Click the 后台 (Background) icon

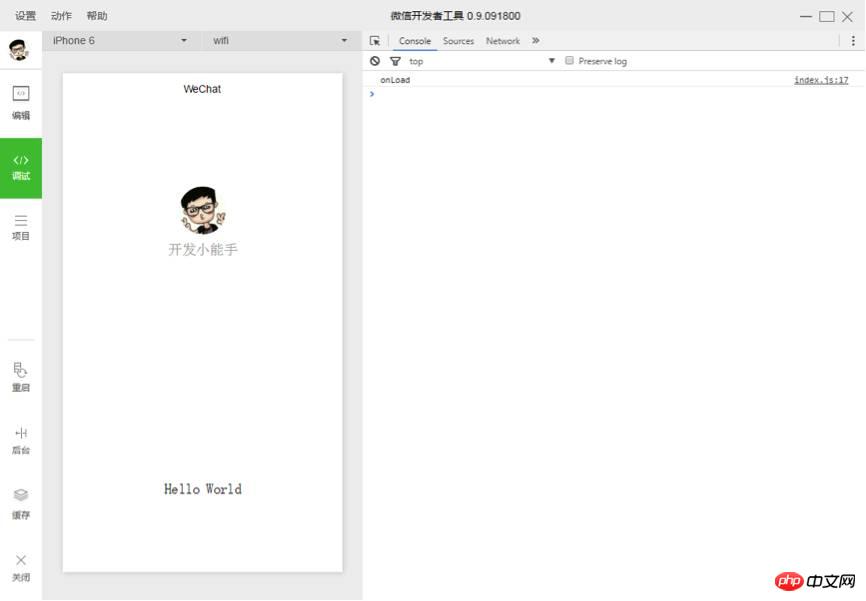click(21, 439)
